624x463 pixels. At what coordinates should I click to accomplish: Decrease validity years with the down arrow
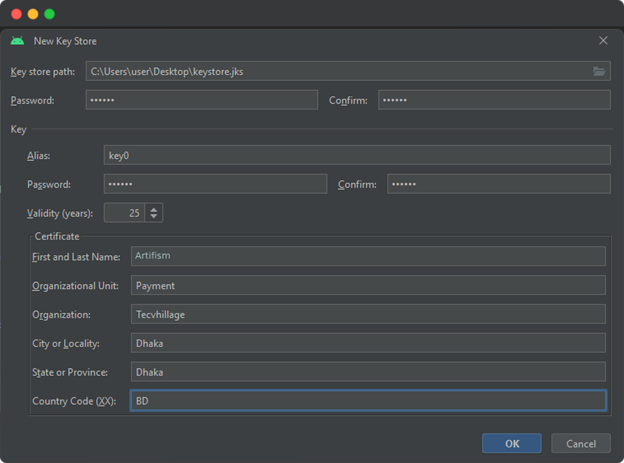[153, 217]
